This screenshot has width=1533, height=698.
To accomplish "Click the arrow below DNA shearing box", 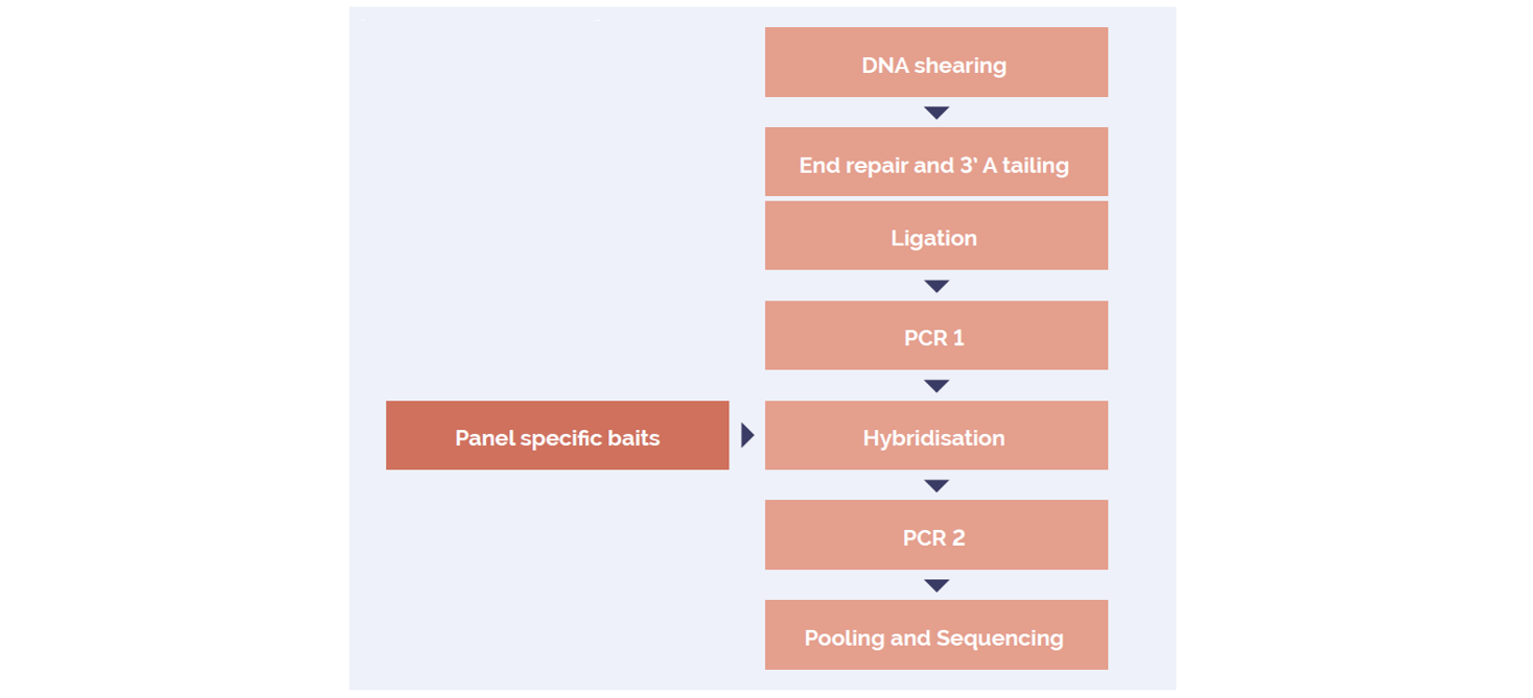I will click(x=936, y=113).
